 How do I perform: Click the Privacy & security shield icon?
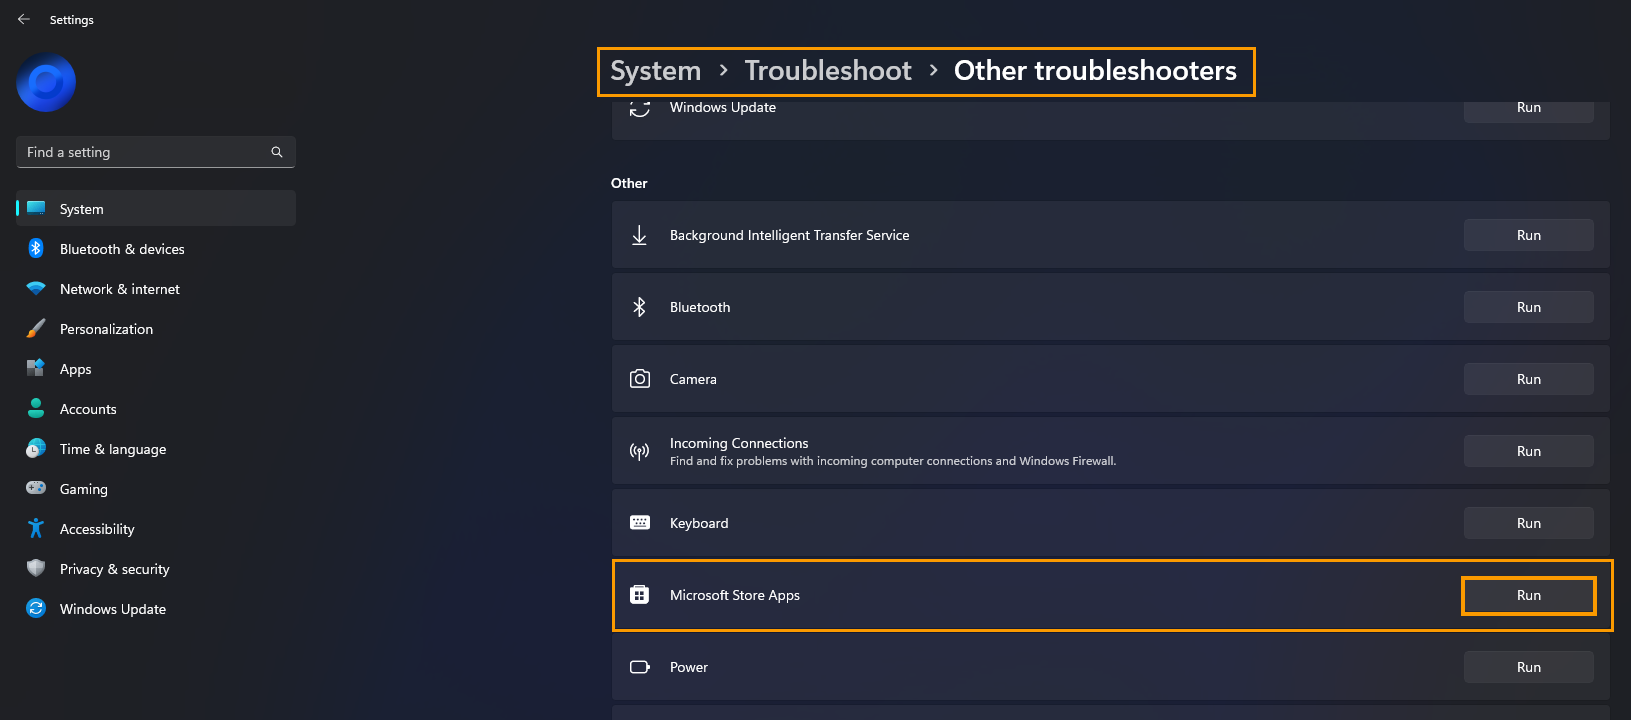(x=36, y=568)
